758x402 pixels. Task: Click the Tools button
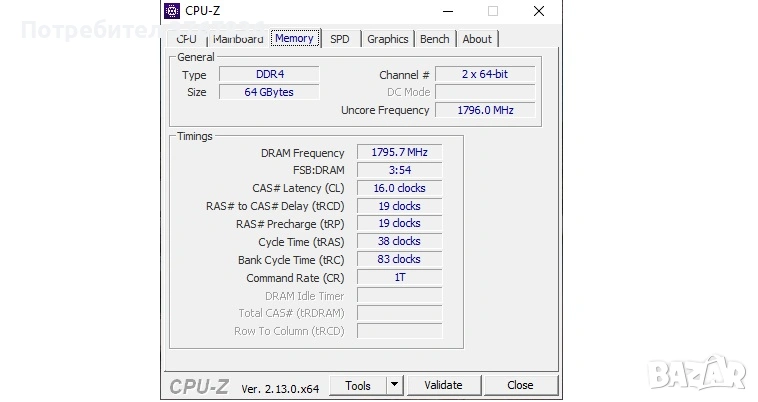click(x=358, y=386)
